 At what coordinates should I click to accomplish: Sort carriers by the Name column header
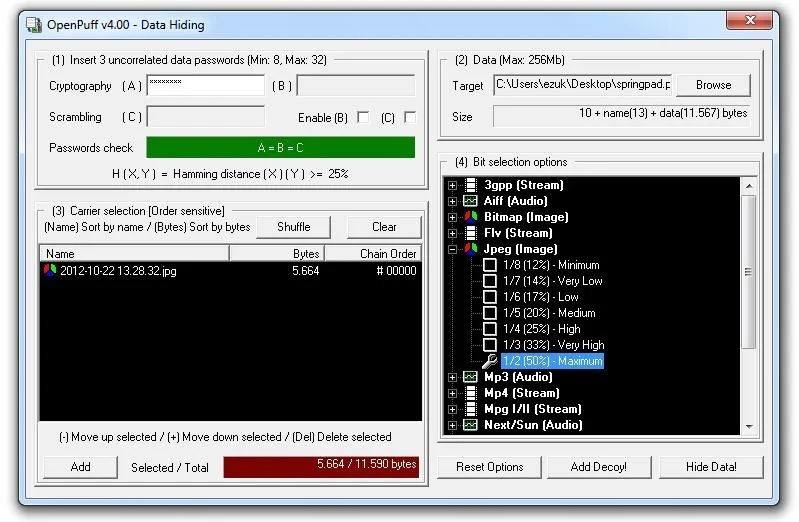point(134,253)
